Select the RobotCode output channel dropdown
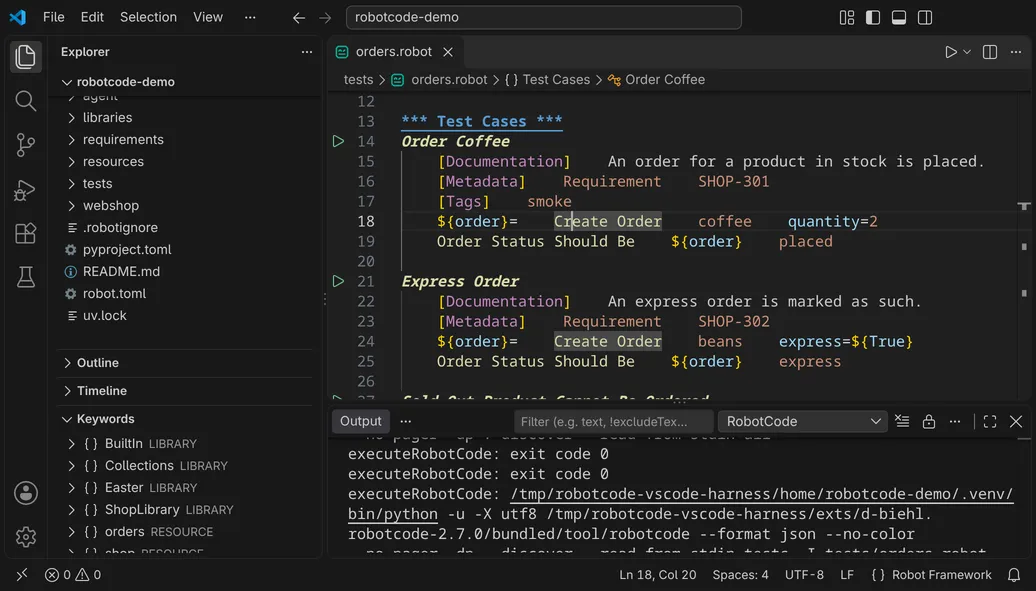The image size is (1036, 591). pyautogui.click(x=803, y=421)
